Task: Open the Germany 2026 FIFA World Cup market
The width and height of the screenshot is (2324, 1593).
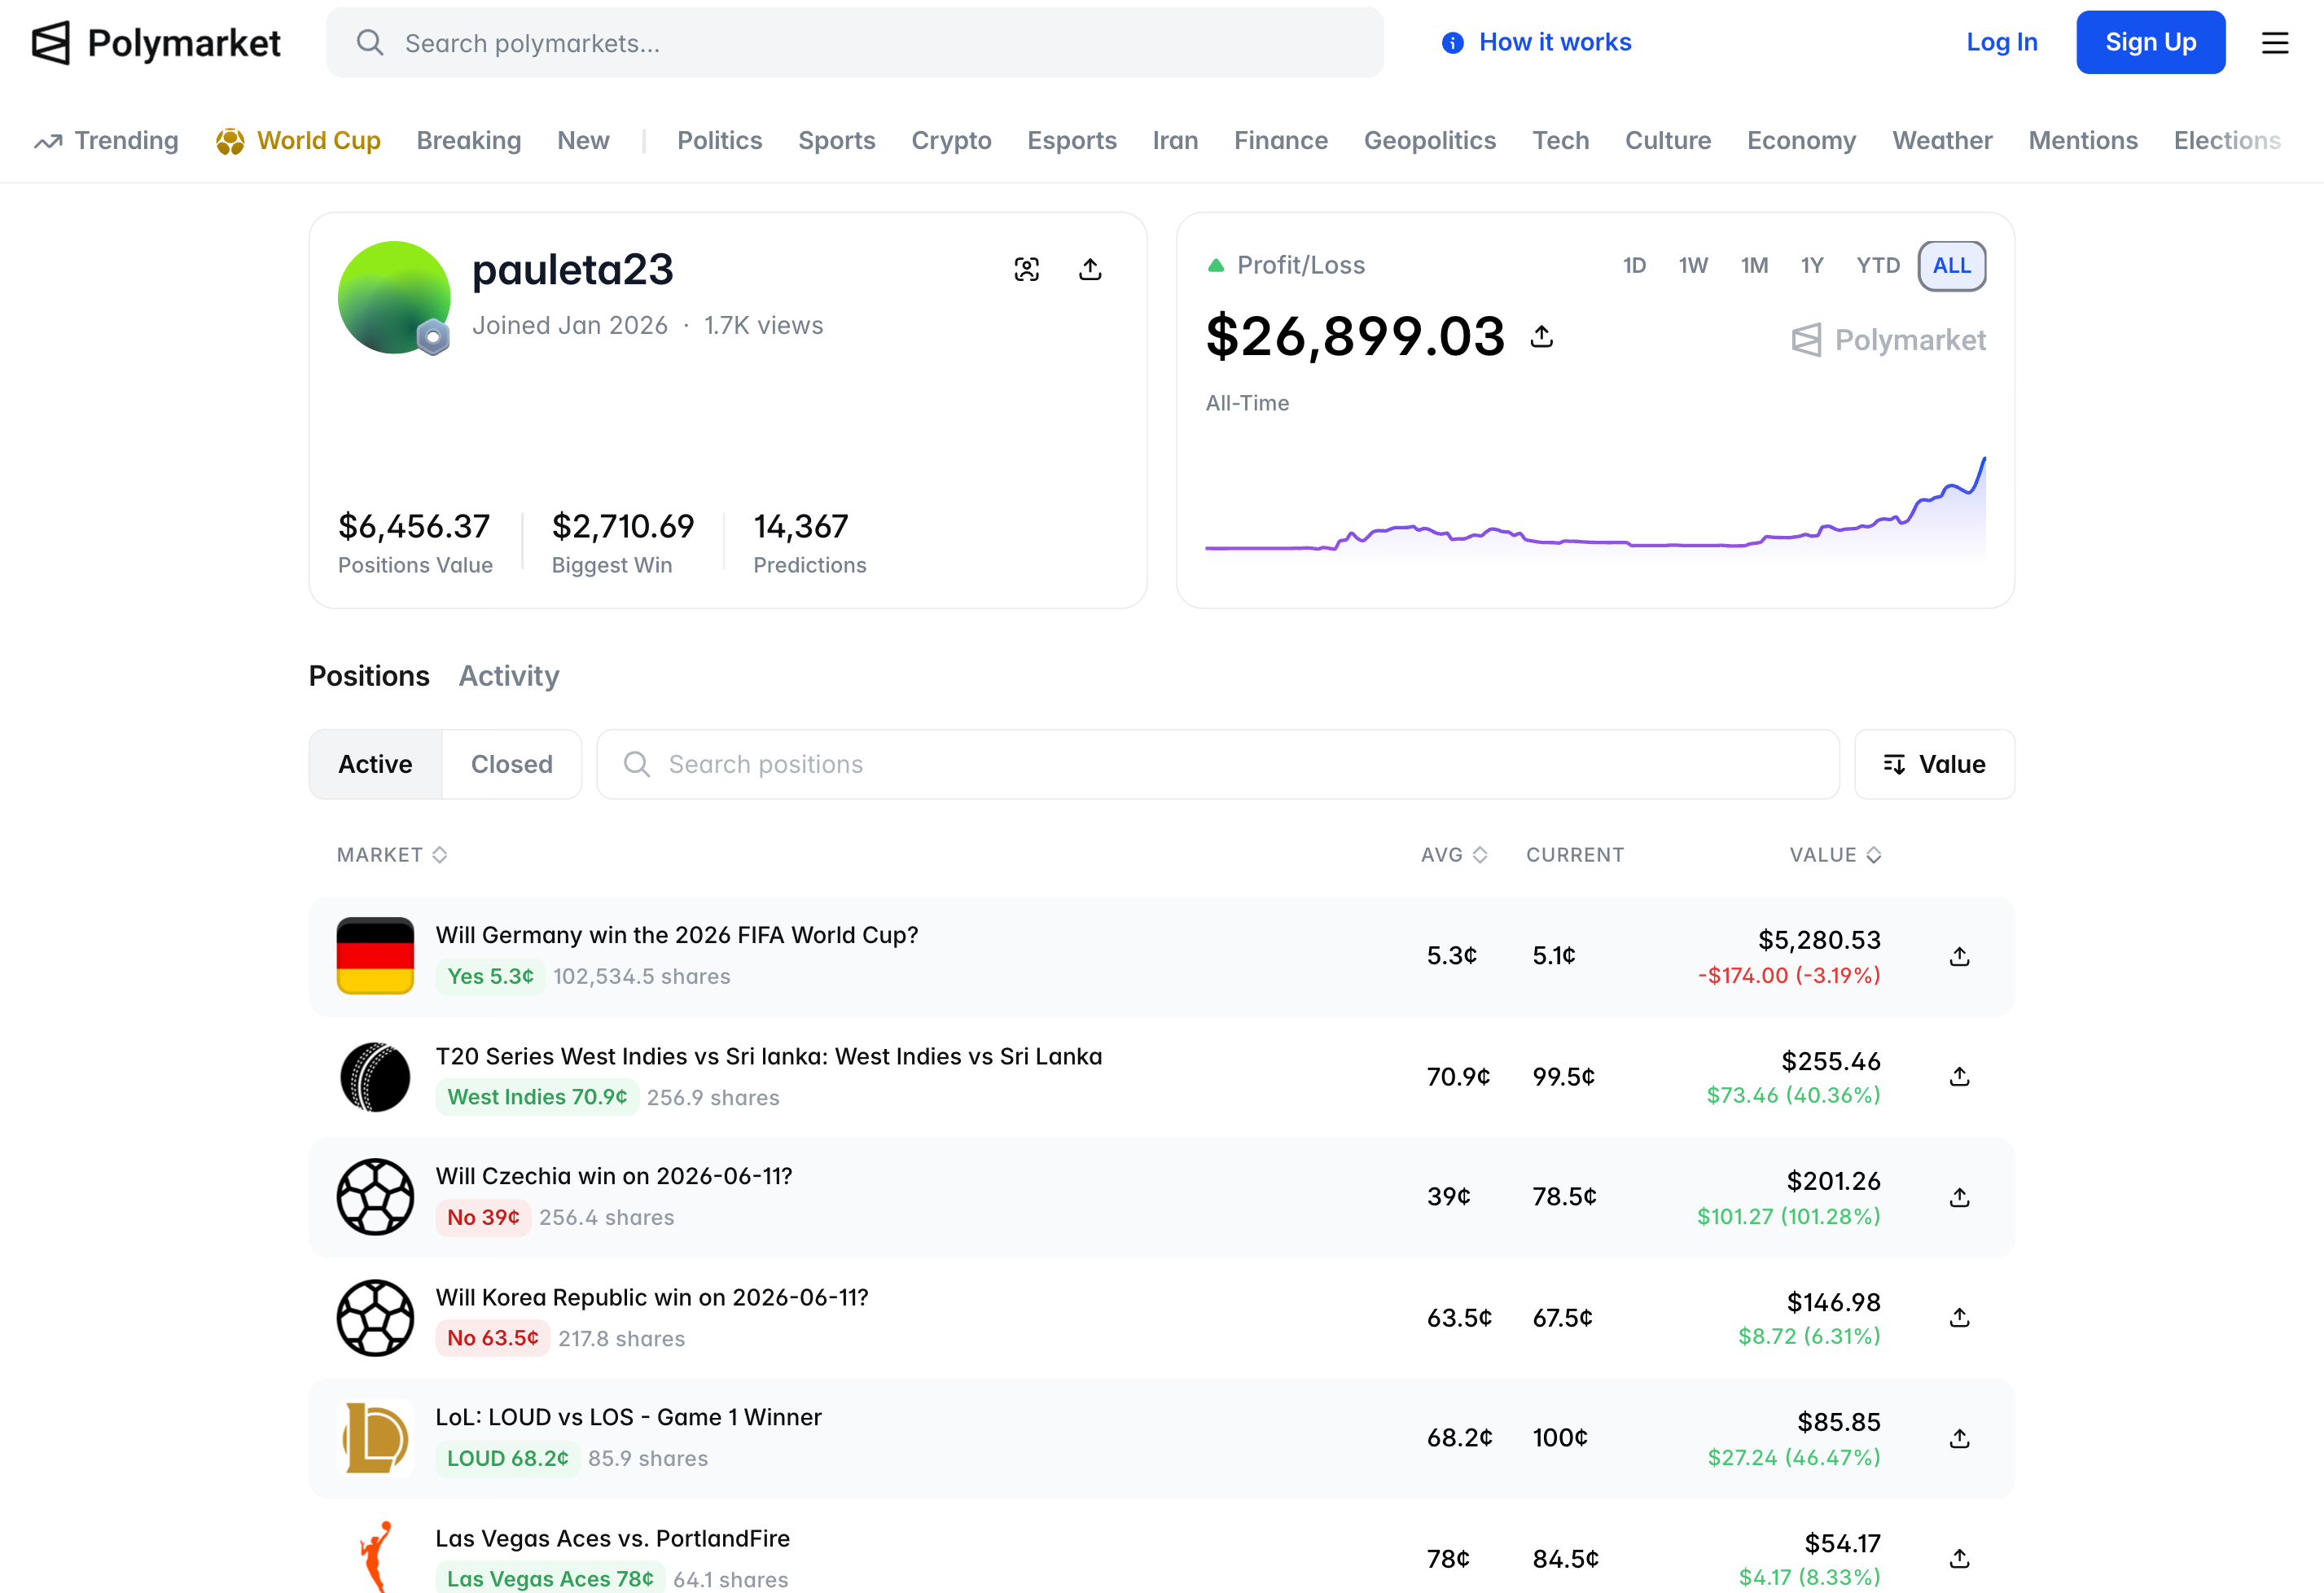Action: tap(677, 936)
